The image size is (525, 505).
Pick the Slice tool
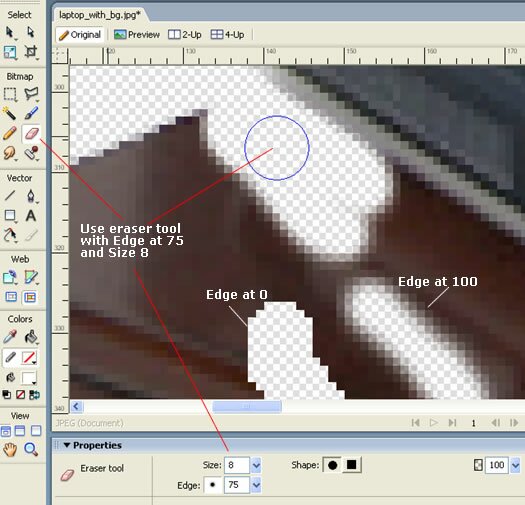pyautogui.click(x=31, y=278)
